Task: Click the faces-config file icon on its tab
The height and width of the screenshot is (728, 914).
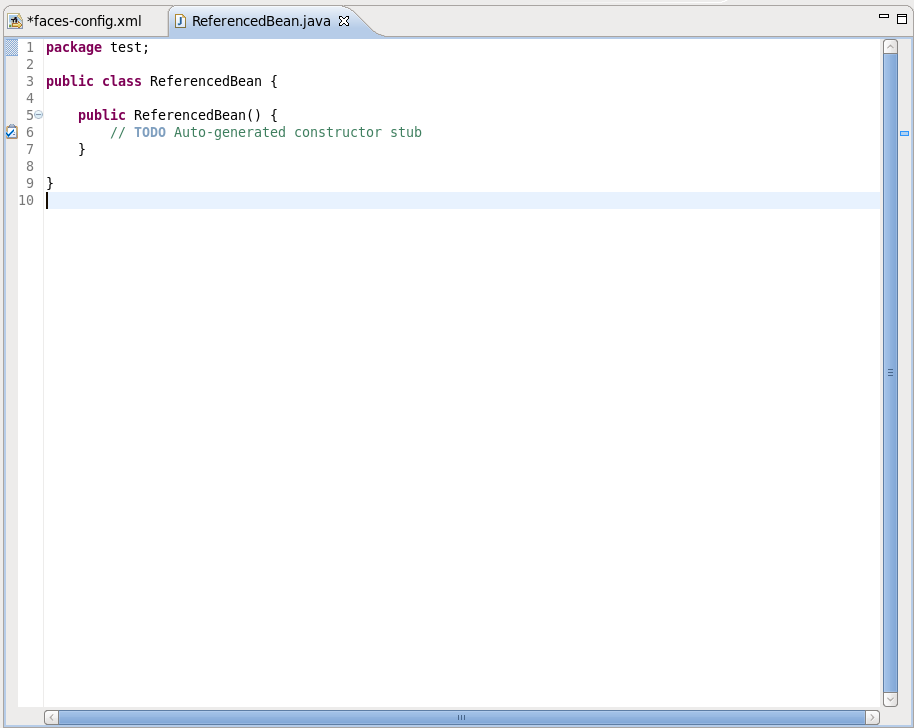Action: pos(15,20)
